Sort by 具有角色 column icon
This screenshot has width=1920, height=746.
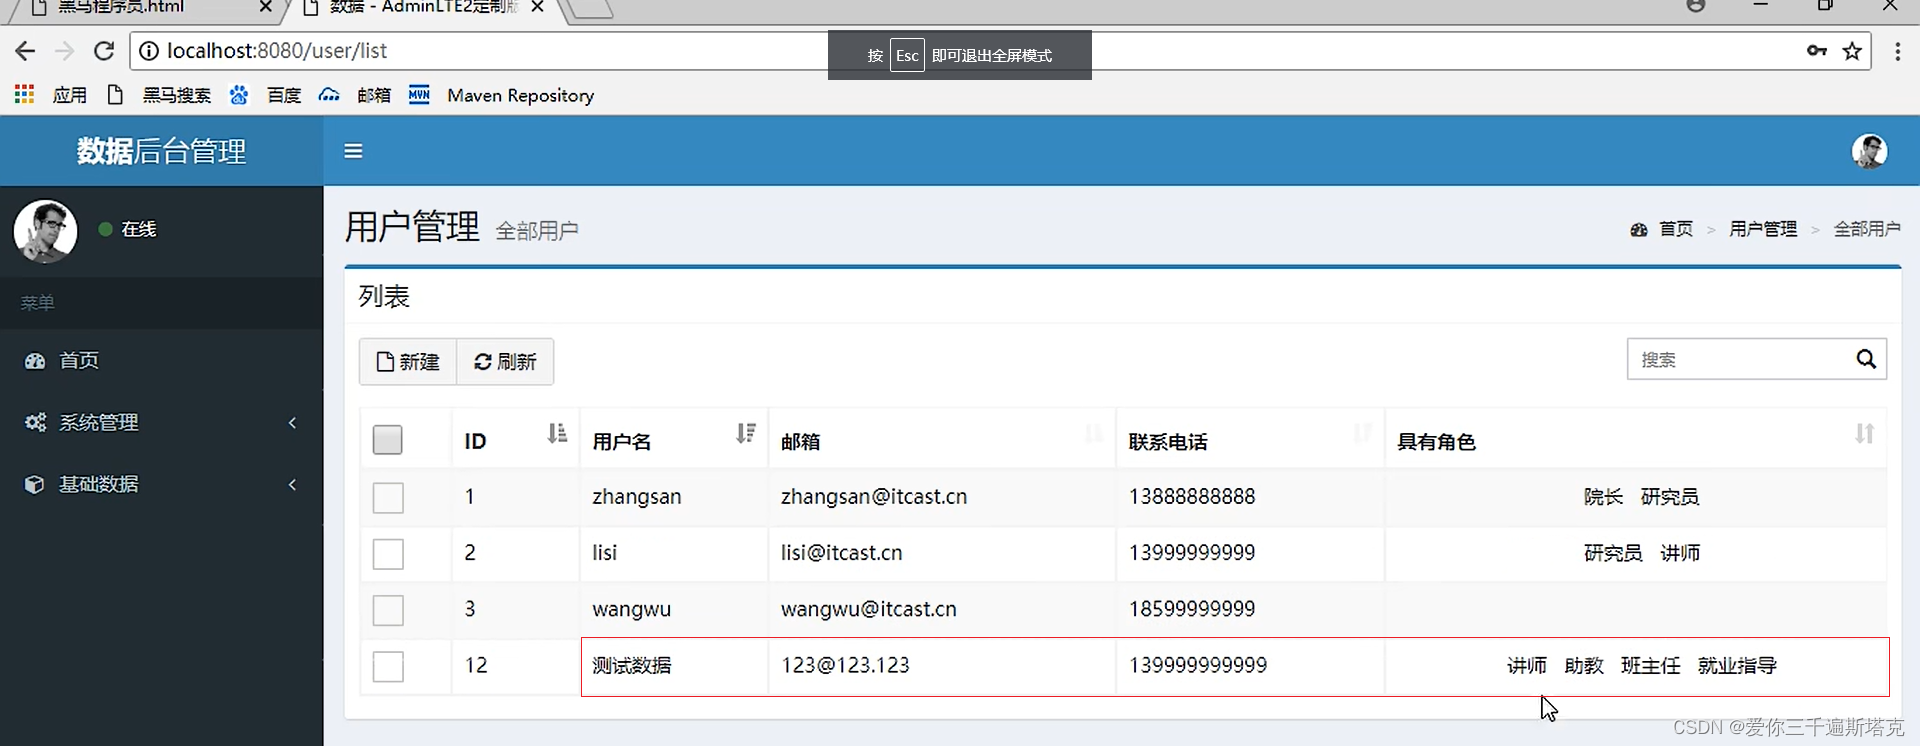[1865, 433]
